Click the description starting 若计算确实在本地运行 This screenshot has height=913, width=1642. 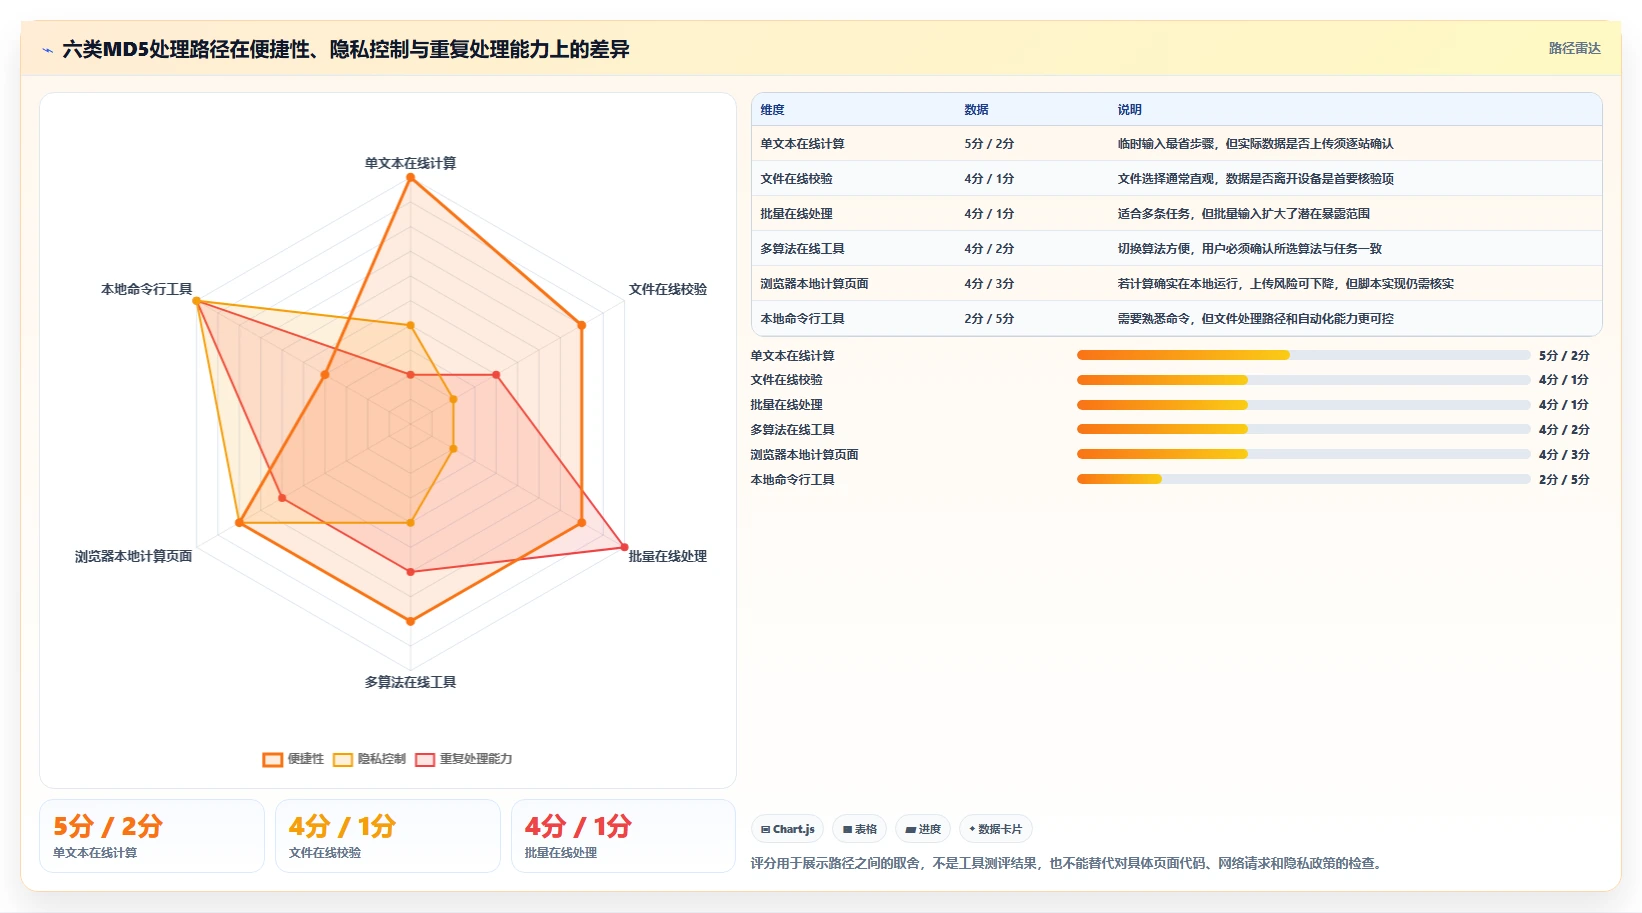[1285, 284]
